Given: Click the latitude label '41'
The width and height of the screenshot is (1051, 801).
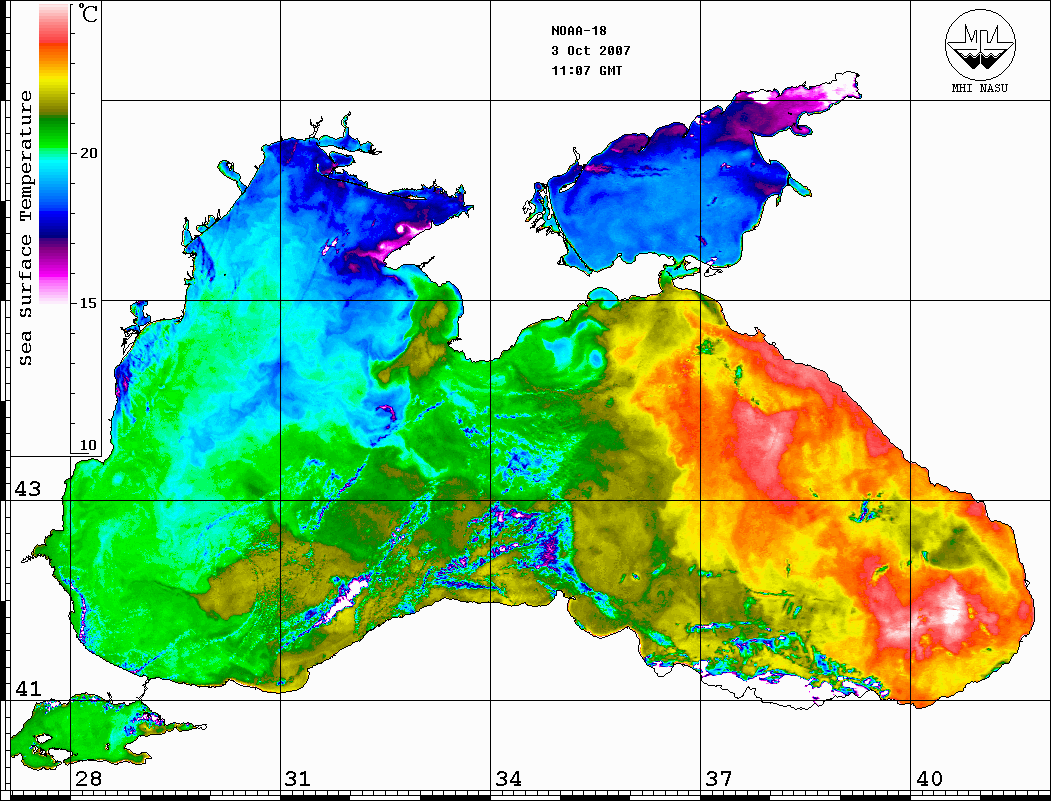Looking at the screenshot, I should (x=28, y=689).
